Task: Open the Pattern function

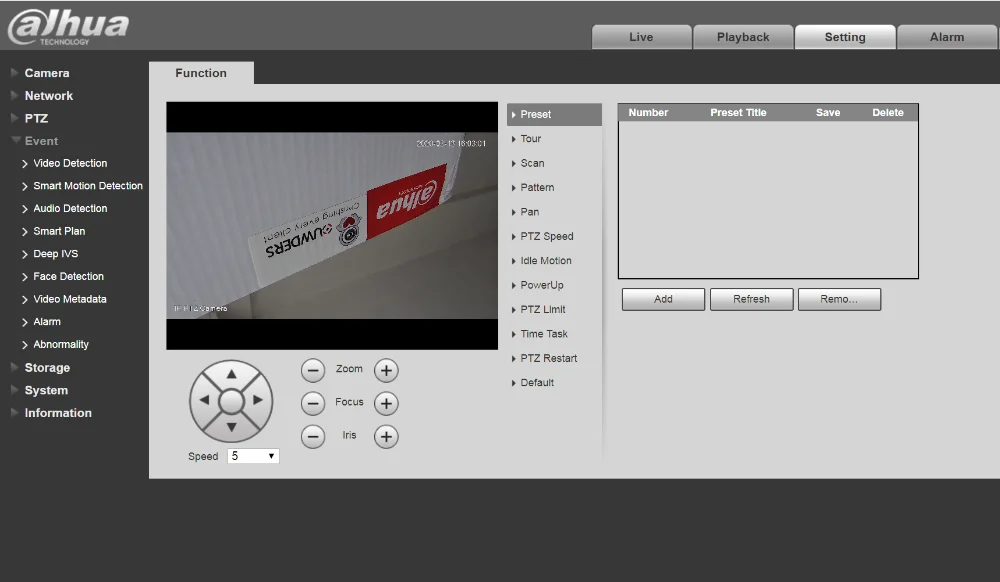Action: coord(537,187)
